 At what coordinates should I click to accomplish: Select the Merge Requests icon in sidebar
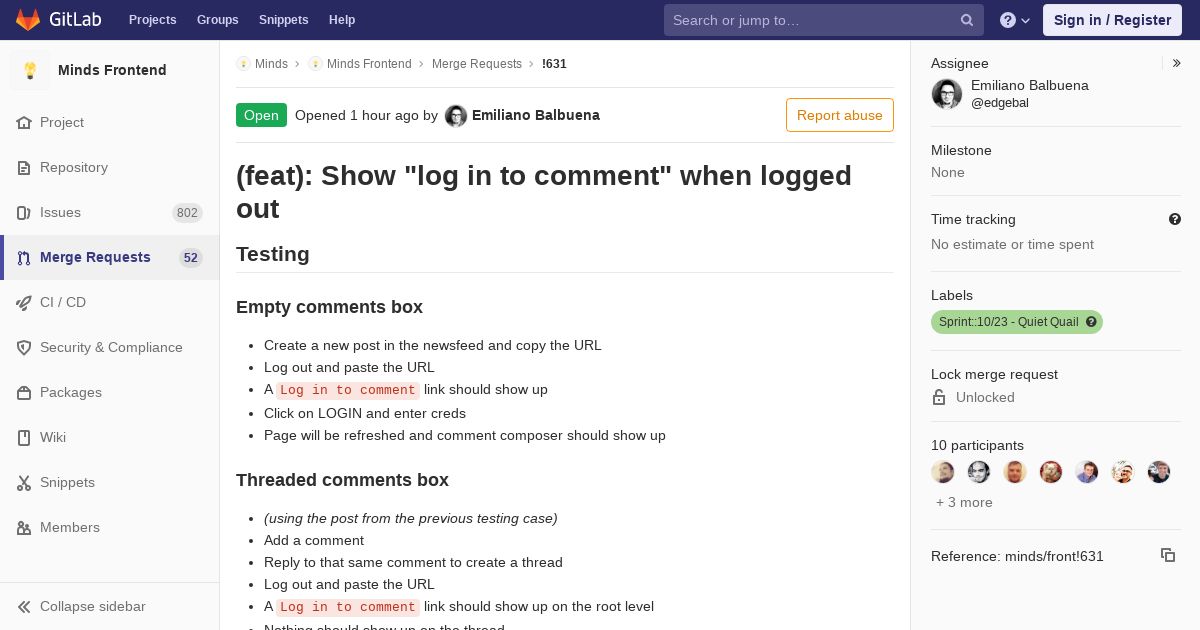coord(24,258)
